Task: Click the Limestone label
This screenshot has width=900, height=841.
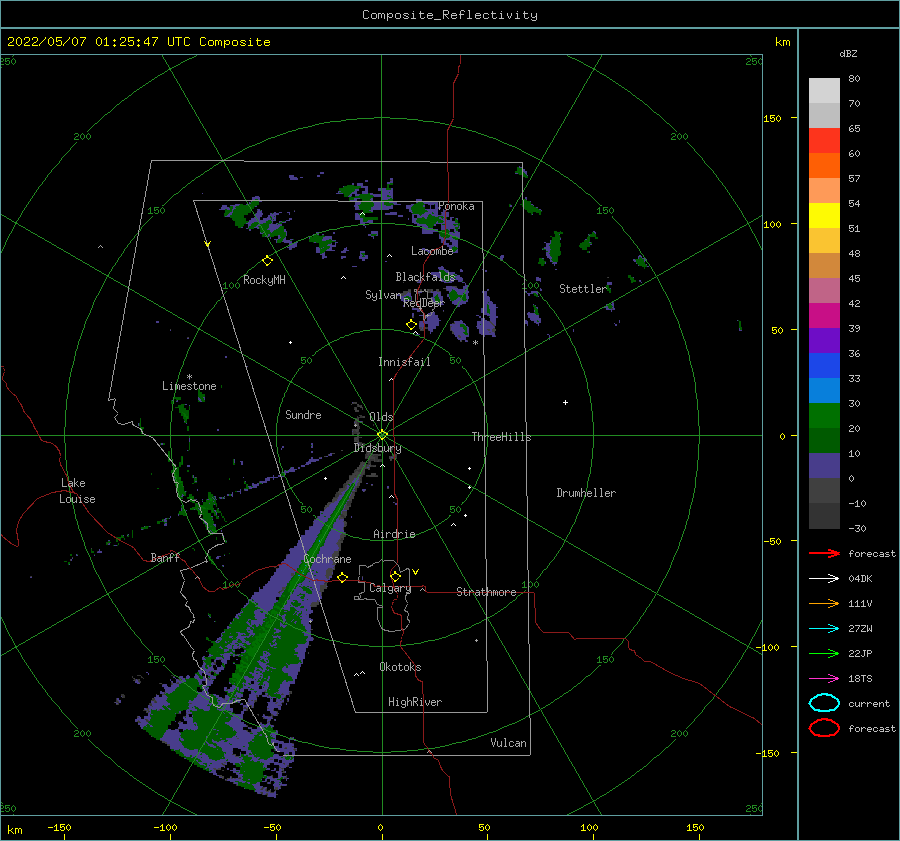Action: pos(189,386)
